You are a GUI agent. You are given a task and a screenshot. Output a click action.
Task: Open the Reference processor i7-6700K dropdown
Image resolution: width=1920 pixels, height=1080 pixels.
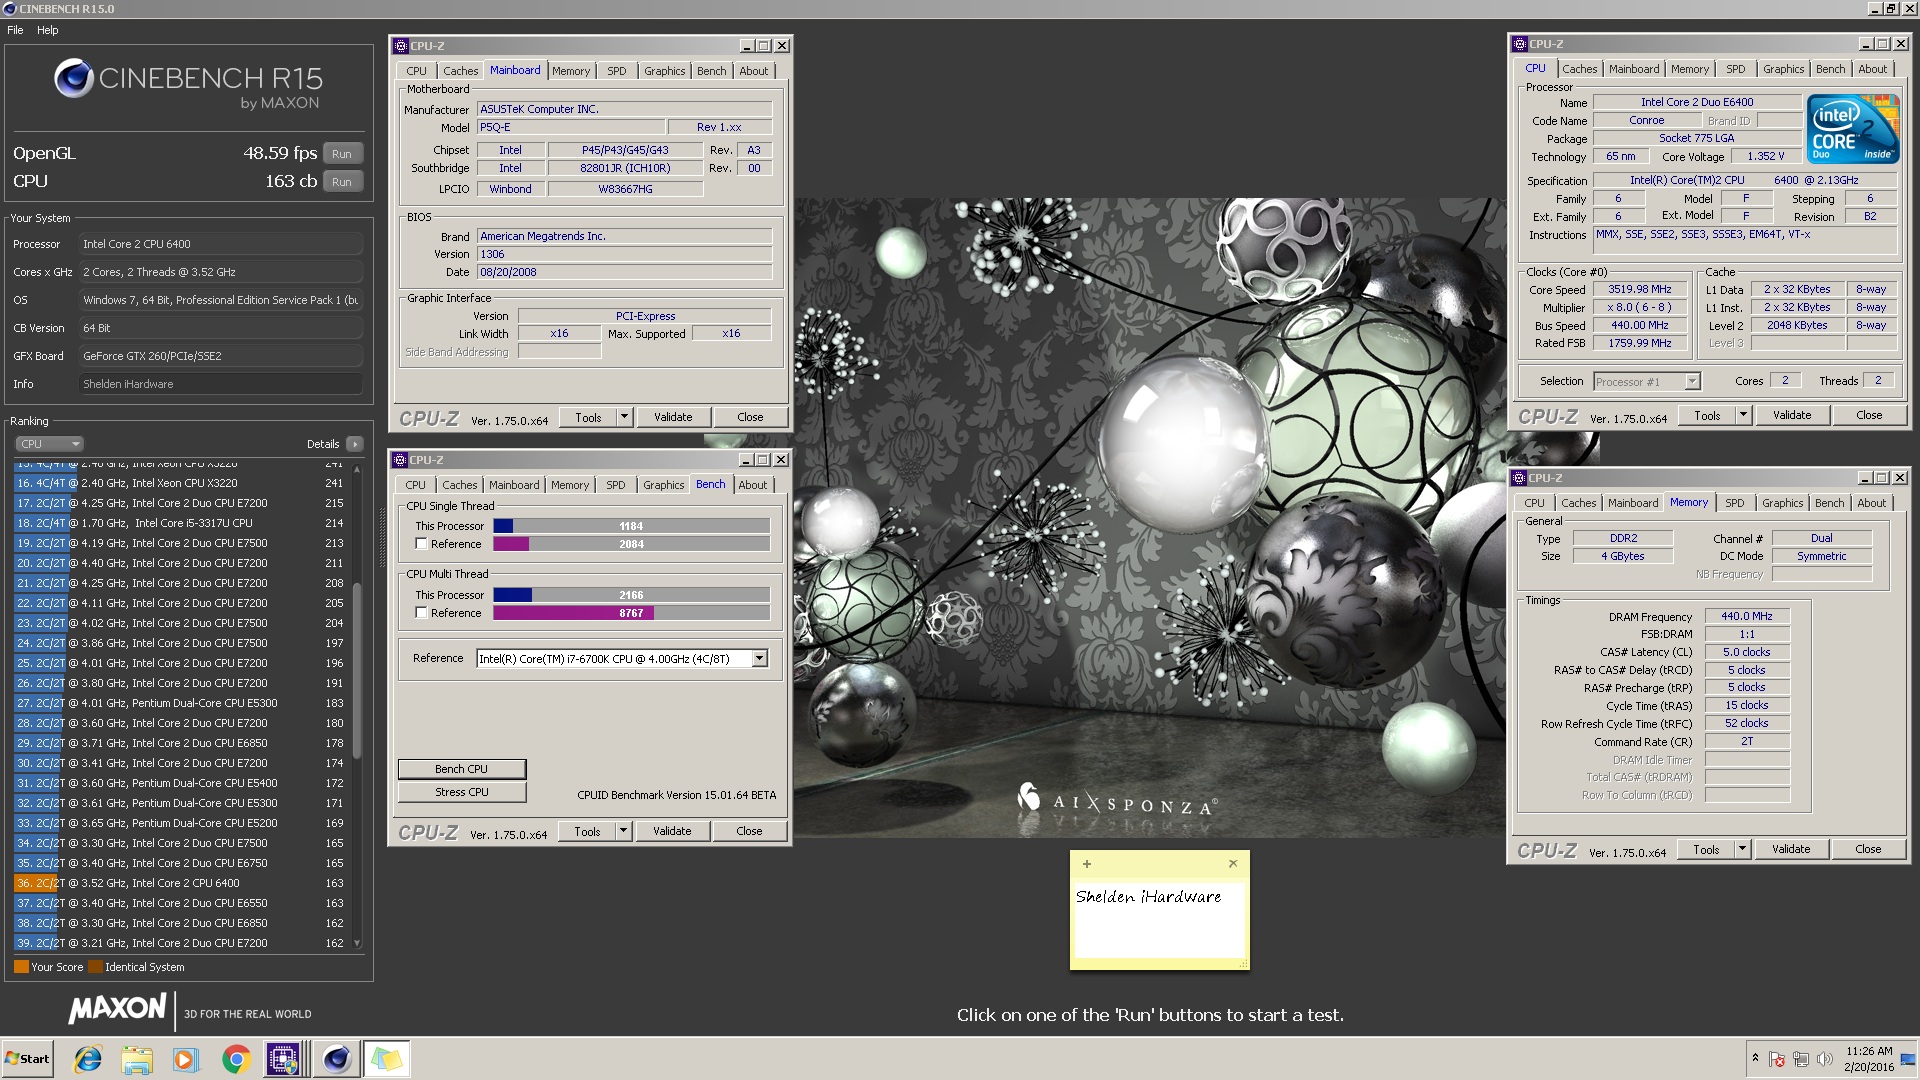point(760,658)
